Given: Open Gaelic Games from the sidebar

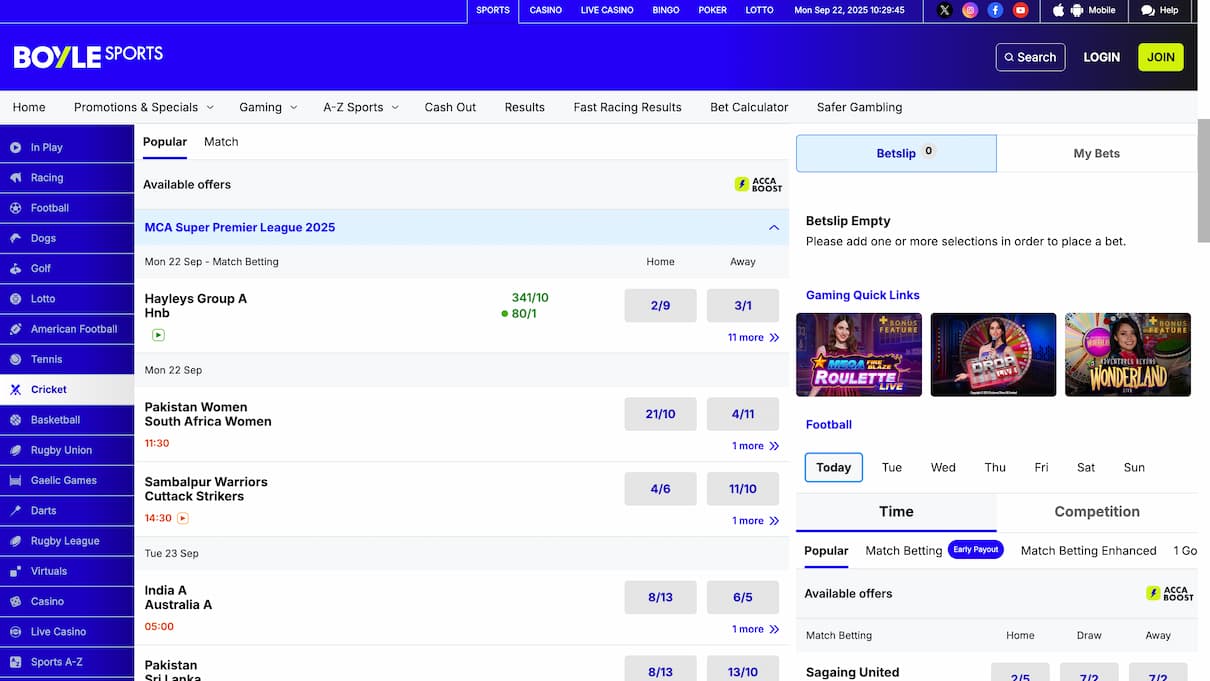Looking at the screenshot, I should coord(67,480).
